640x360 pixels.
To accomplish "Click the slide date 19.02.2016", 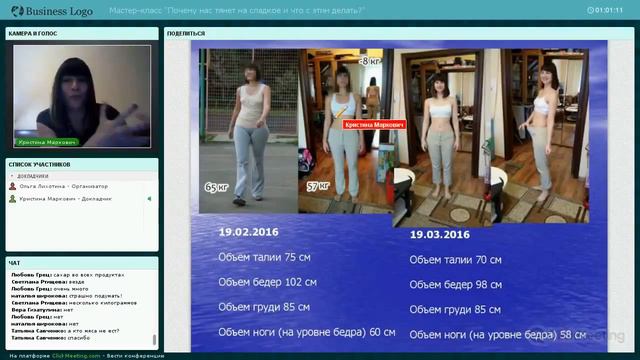I will click(x=249, y=232).
